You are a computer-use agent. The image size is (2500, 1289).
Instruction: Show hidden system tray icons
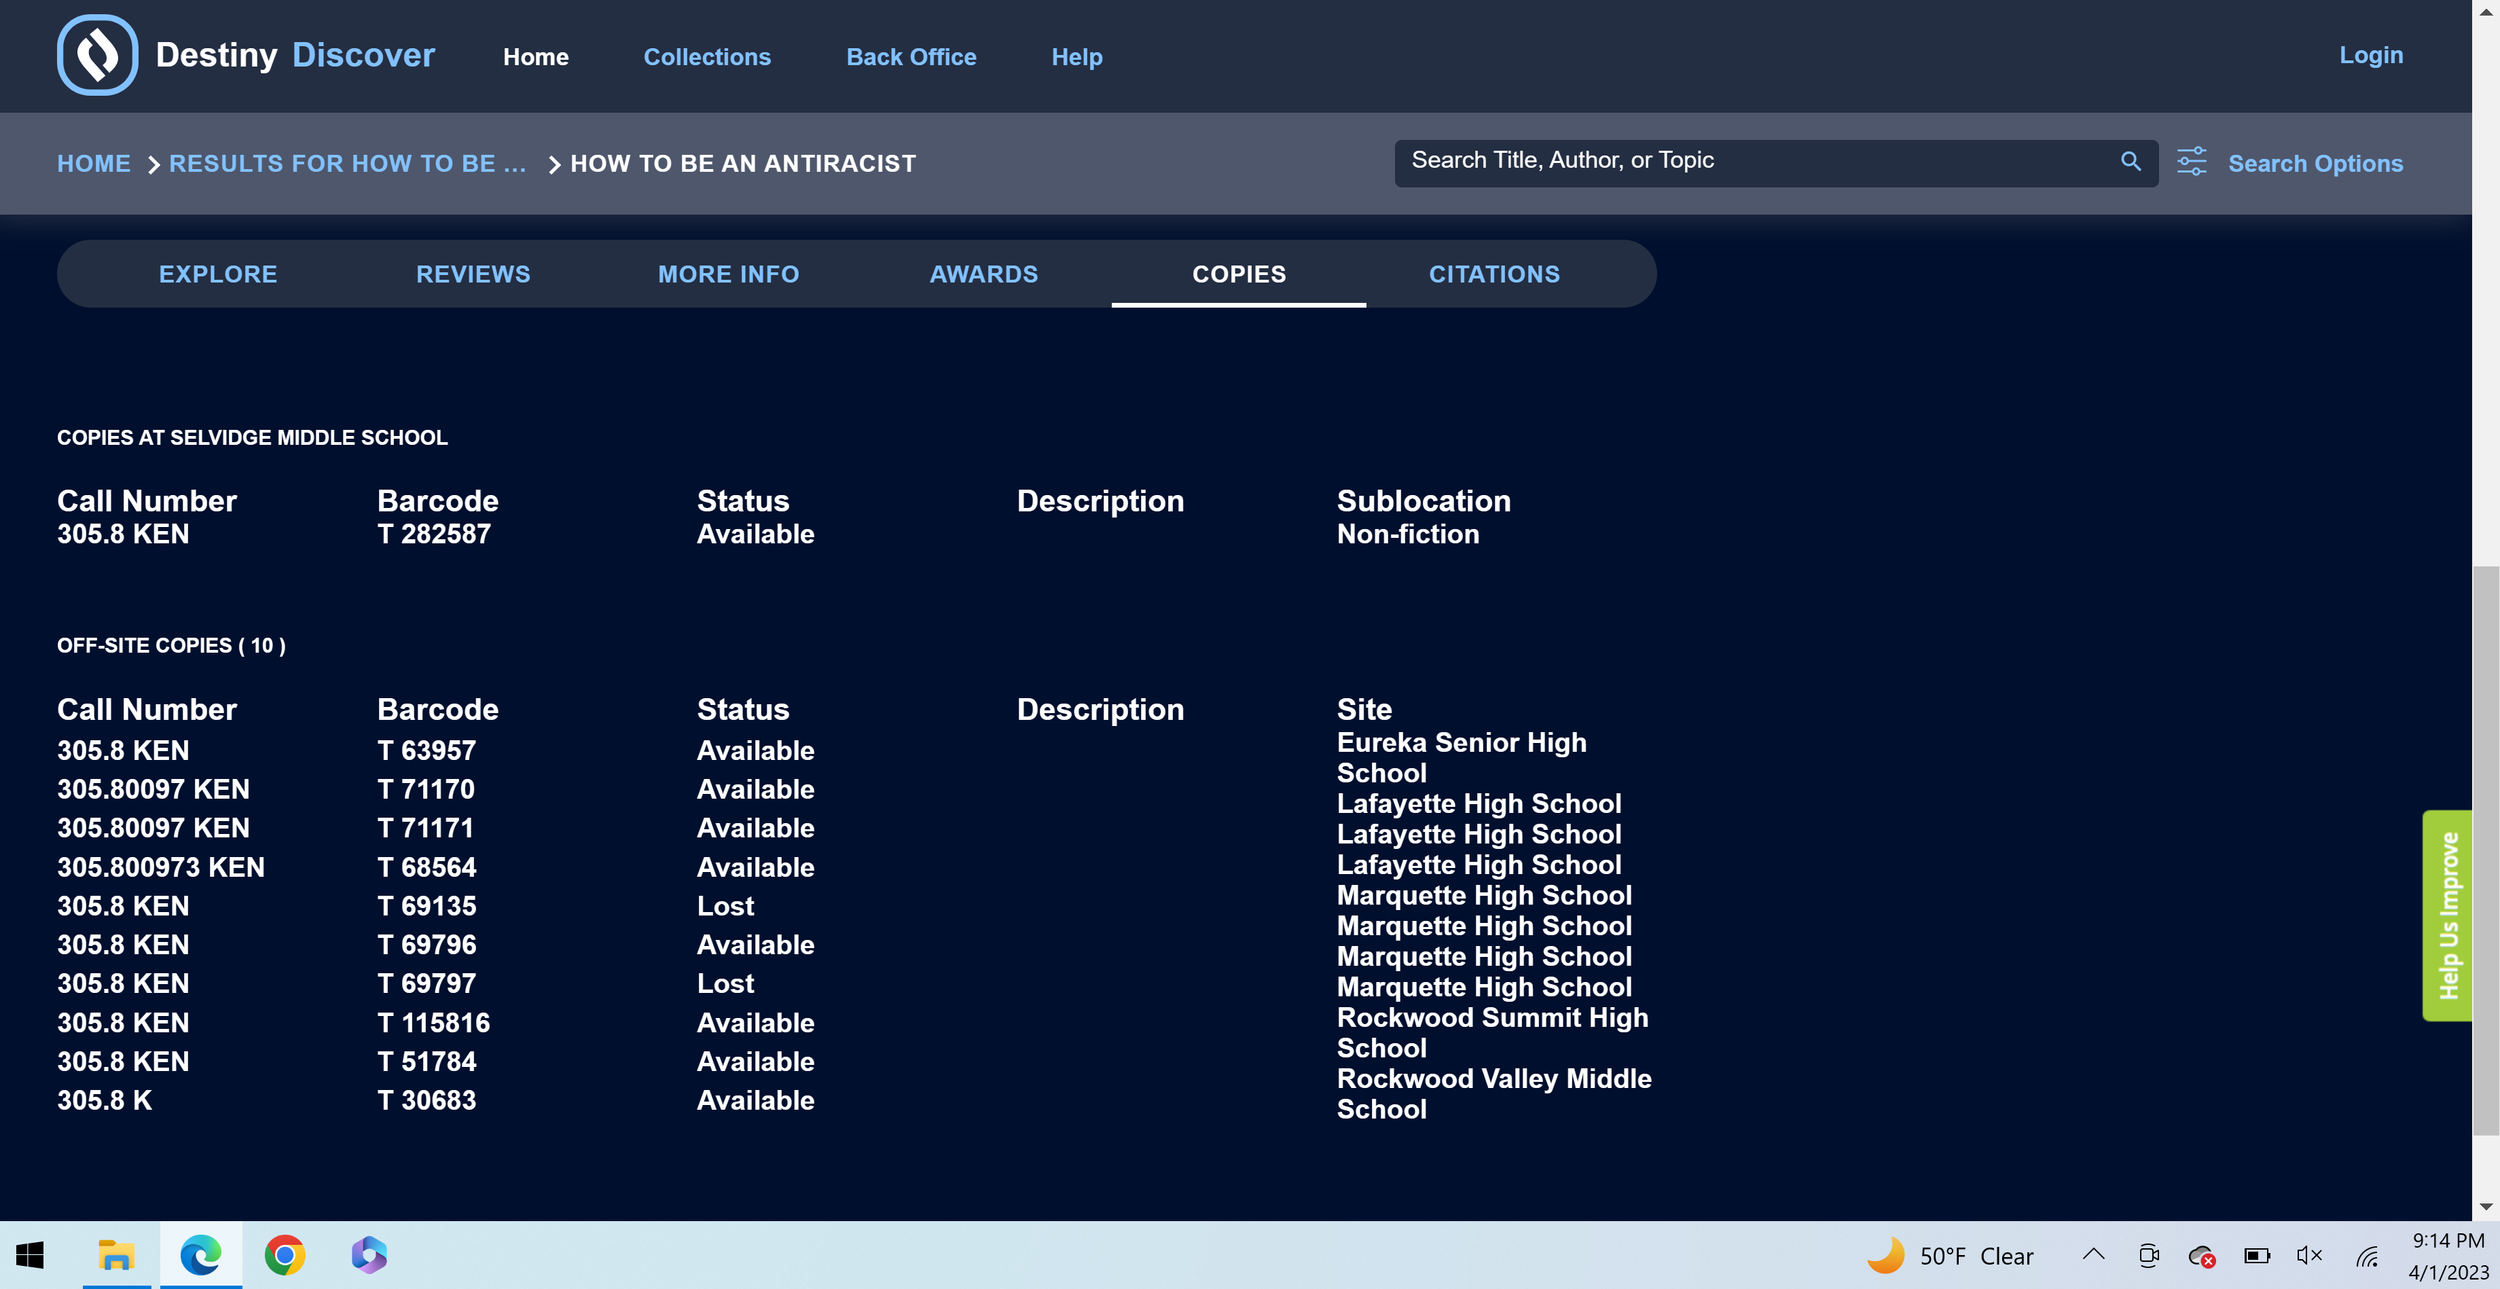[x=2093, y=1255]
